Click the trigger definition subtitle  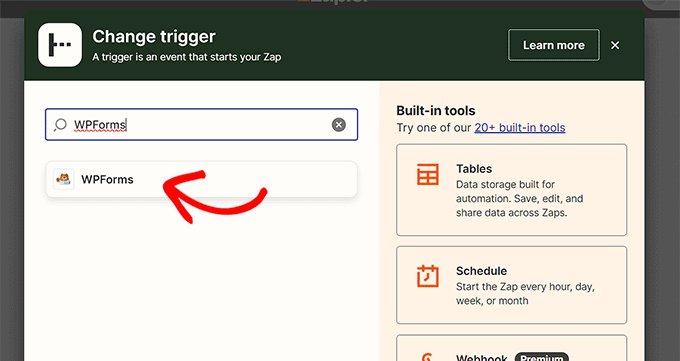click(186, 57)
